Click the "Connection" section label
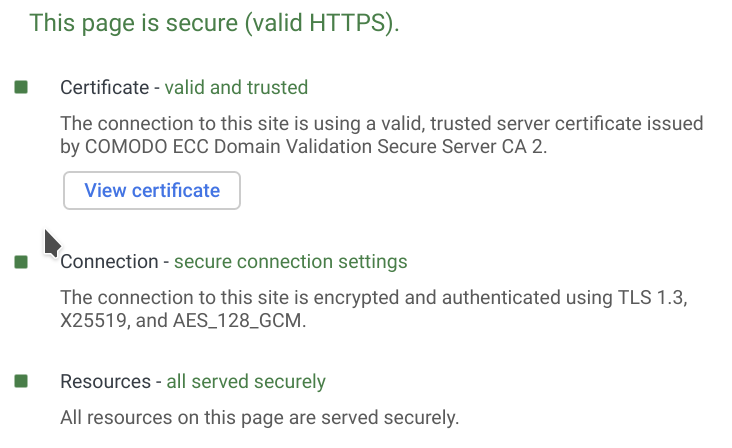Viewport: 732px width, 448px height. coord(109,262)
